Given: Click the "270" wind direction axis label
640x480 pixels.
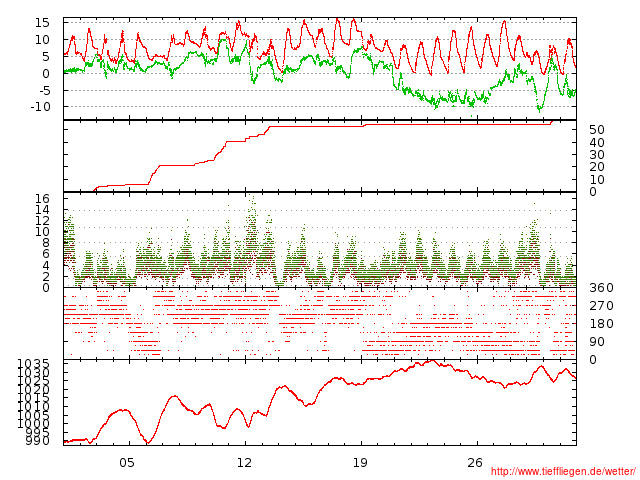Looking at the screenshot, I should [601, 306].
